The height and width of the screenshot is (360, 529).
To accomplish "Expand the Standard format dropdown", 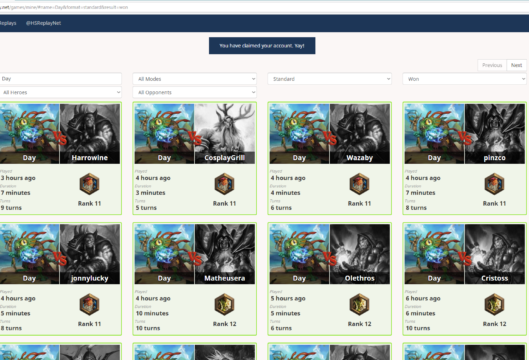I will pos(330,79).
